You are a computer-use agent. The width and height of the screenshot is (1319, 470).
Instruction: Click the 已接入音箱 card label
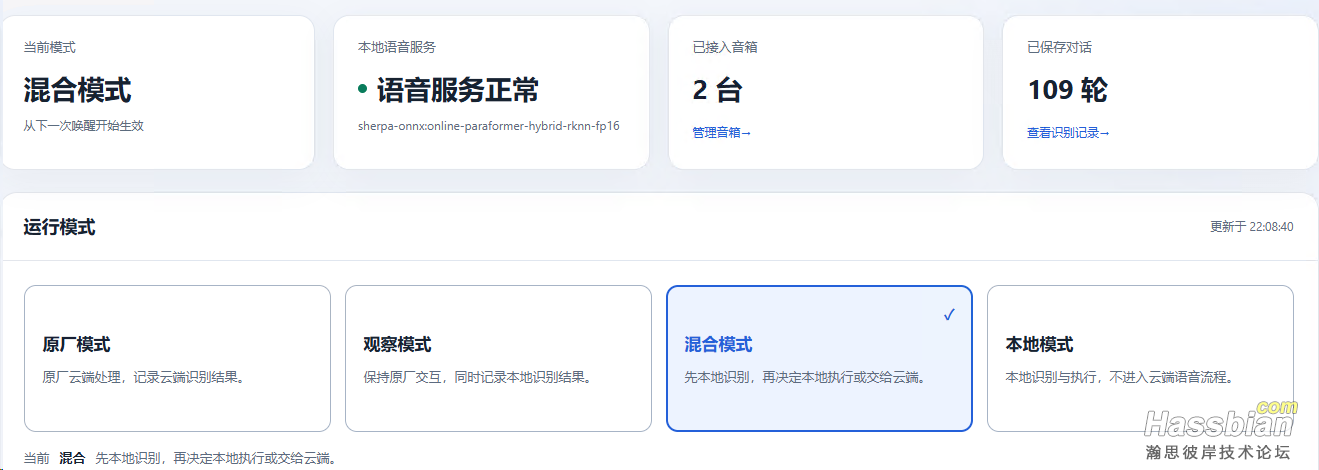pyautogui.click(x=725, y=47)
